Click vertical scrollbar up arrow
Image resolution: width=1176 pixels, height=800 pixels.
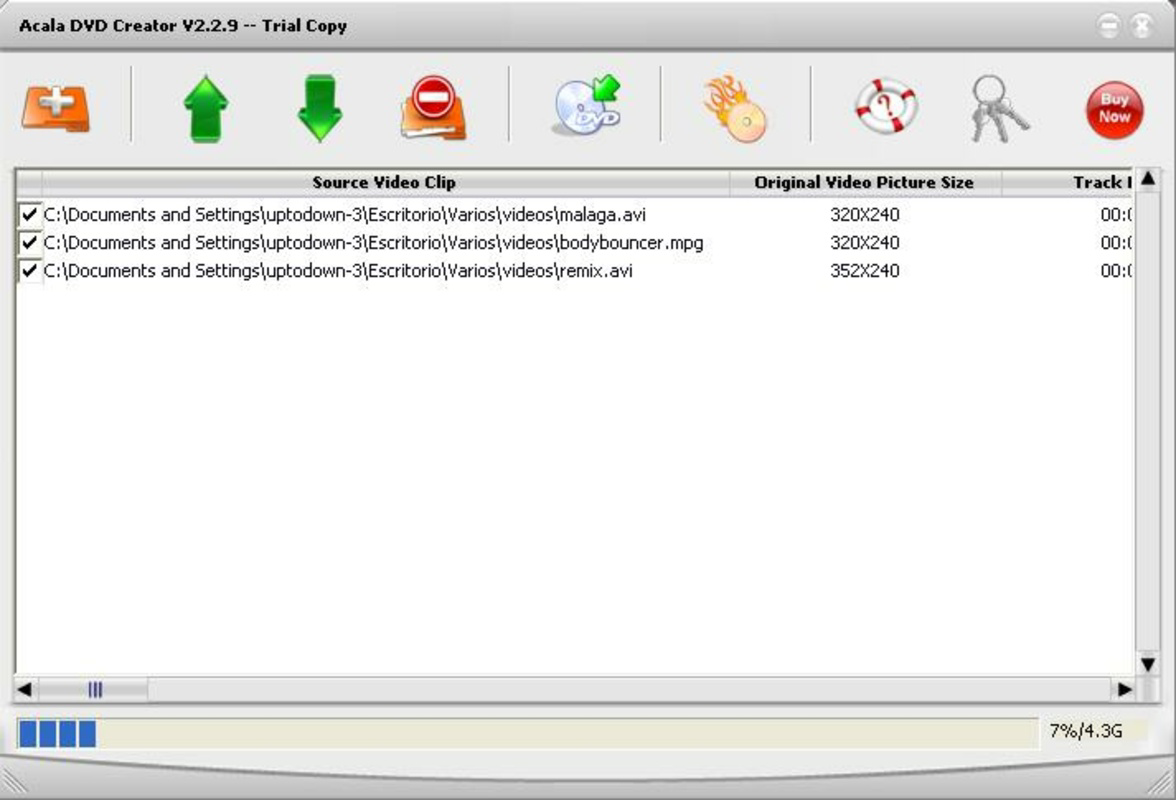pos(1148,179)
